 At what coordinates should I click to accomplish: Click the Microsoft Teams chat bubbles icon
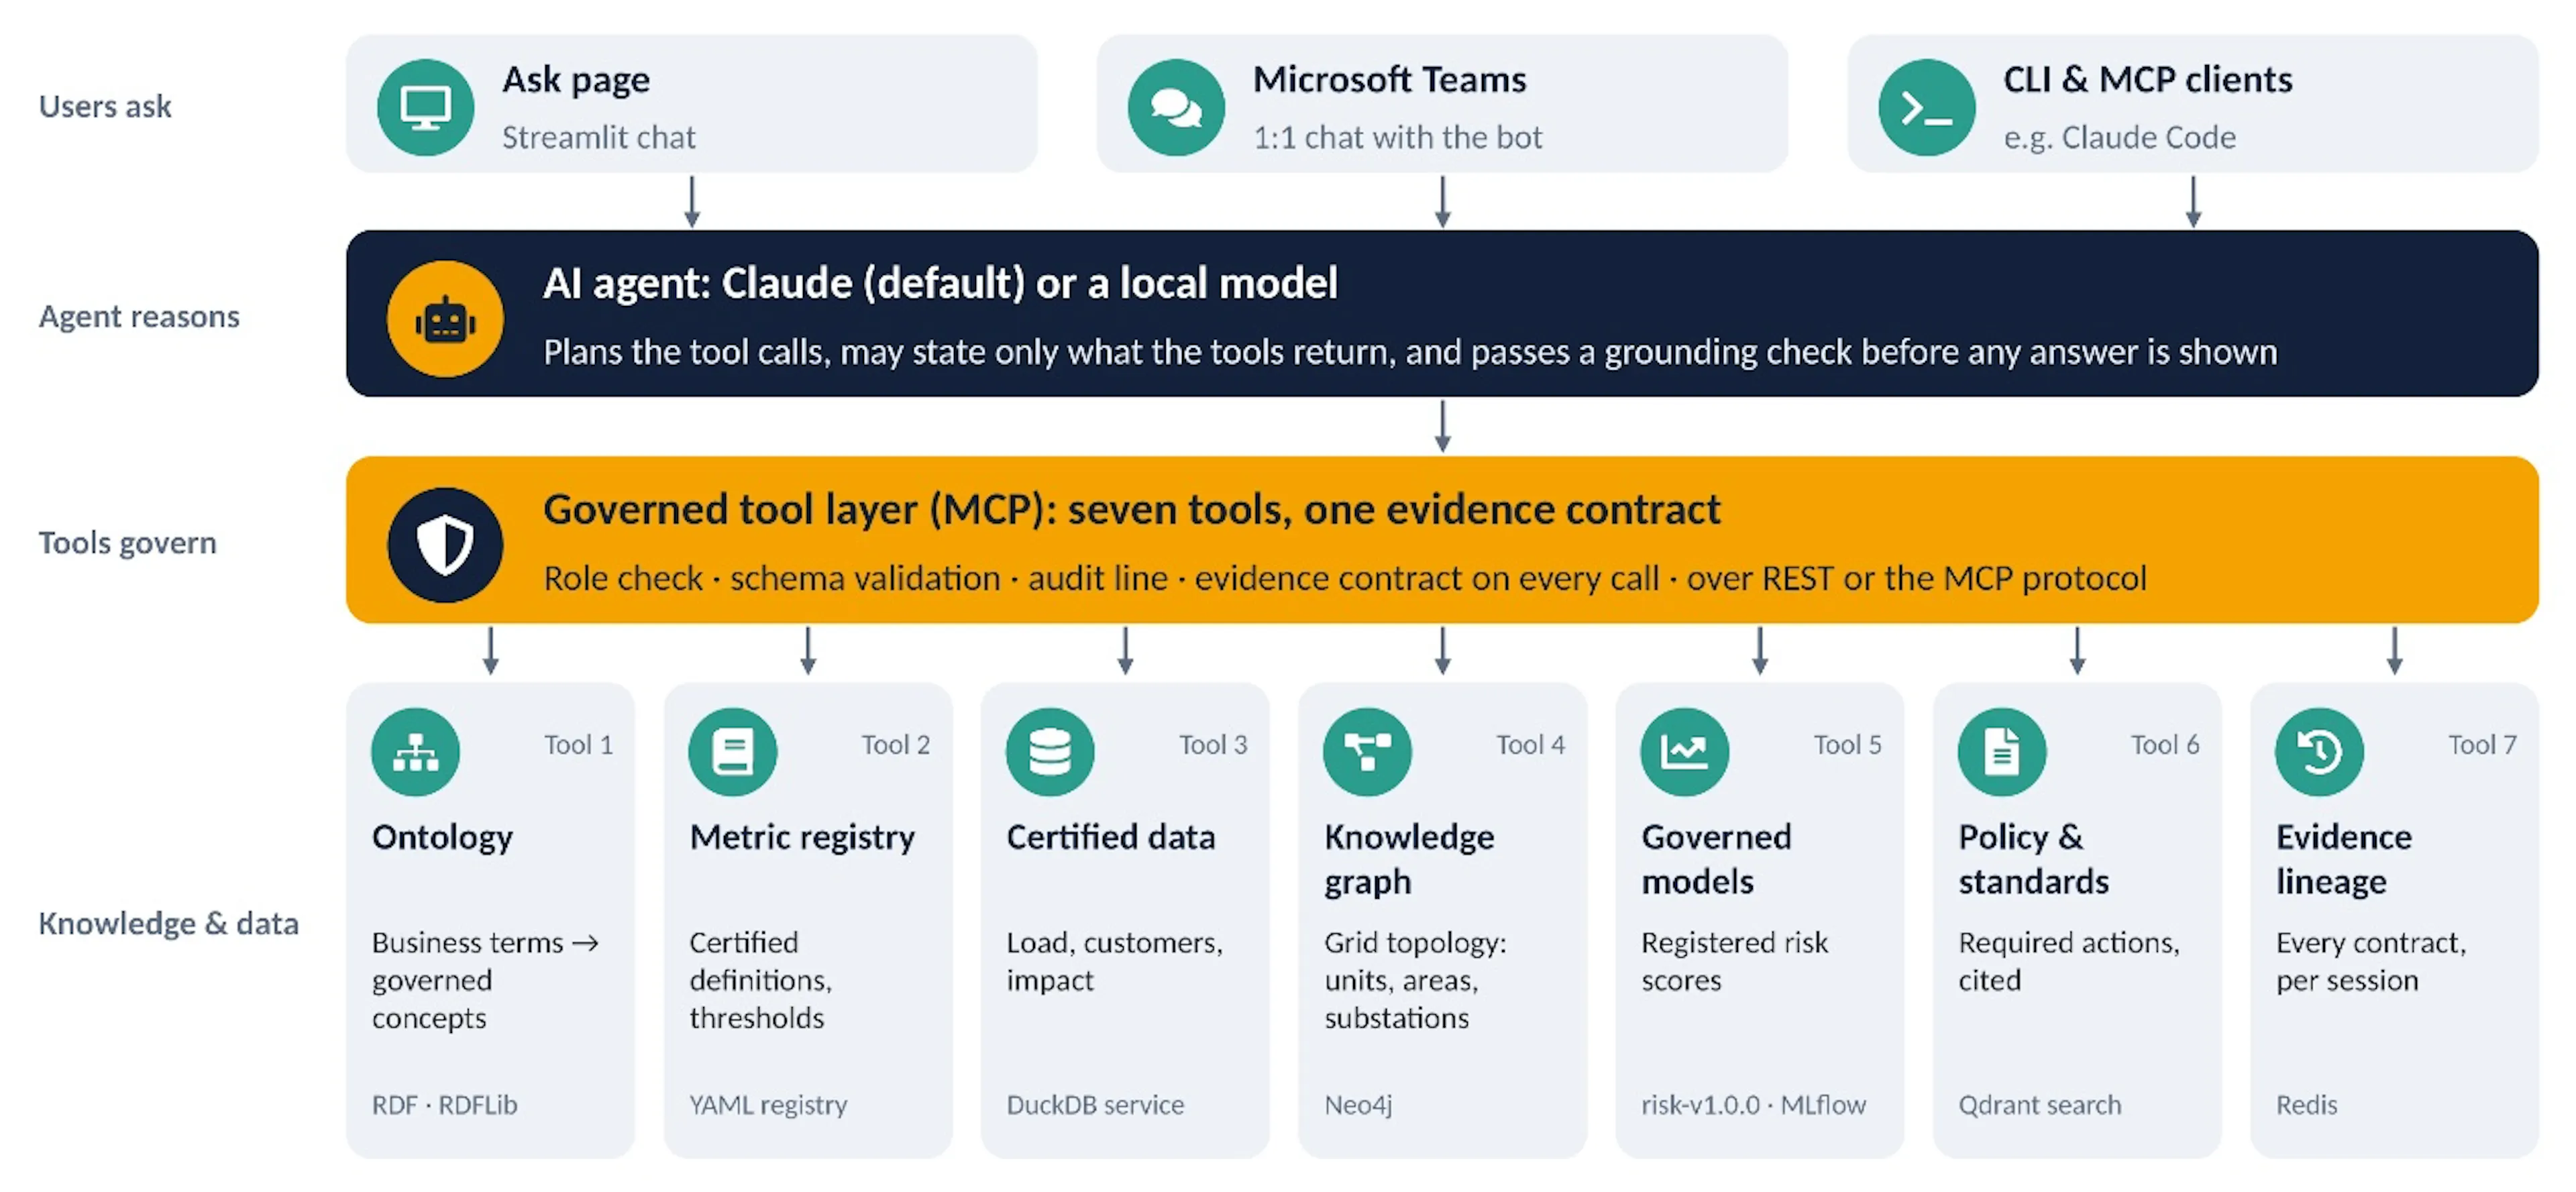[x=1176, y=107]
